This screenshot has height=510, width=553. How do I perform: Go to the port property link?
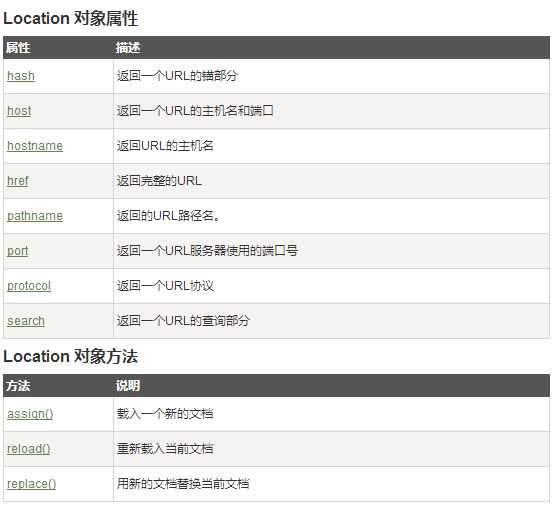pyautogui.click(x=18, y=251)
